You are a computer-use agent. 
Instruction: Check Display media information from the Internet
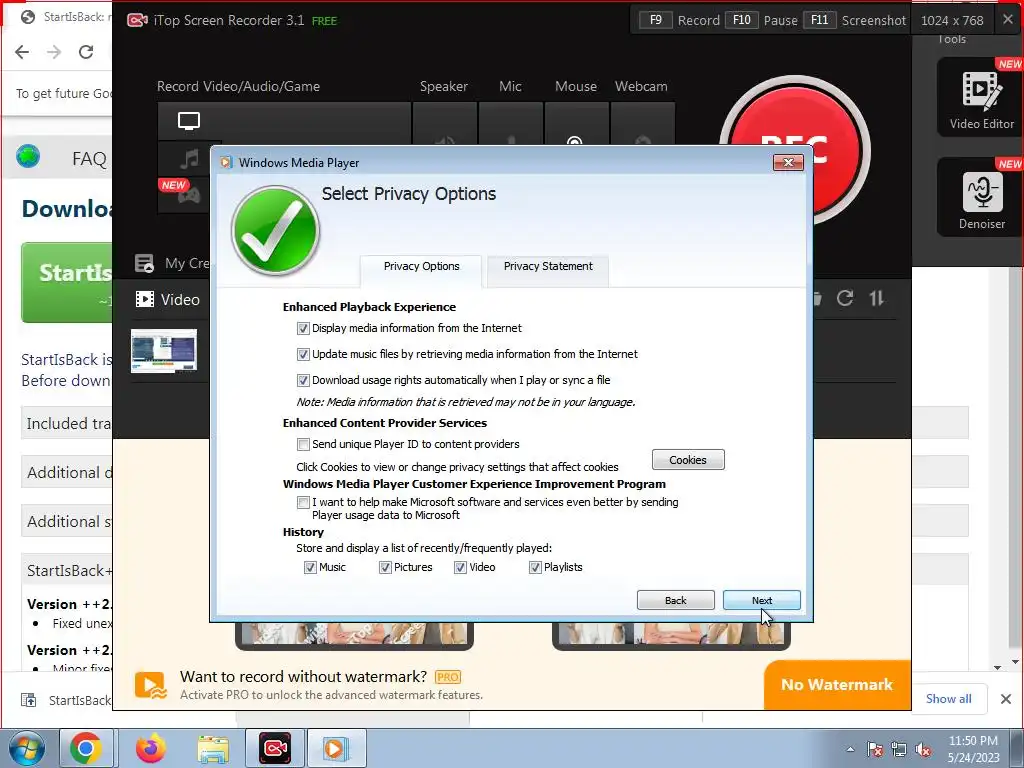coord(303,328)
